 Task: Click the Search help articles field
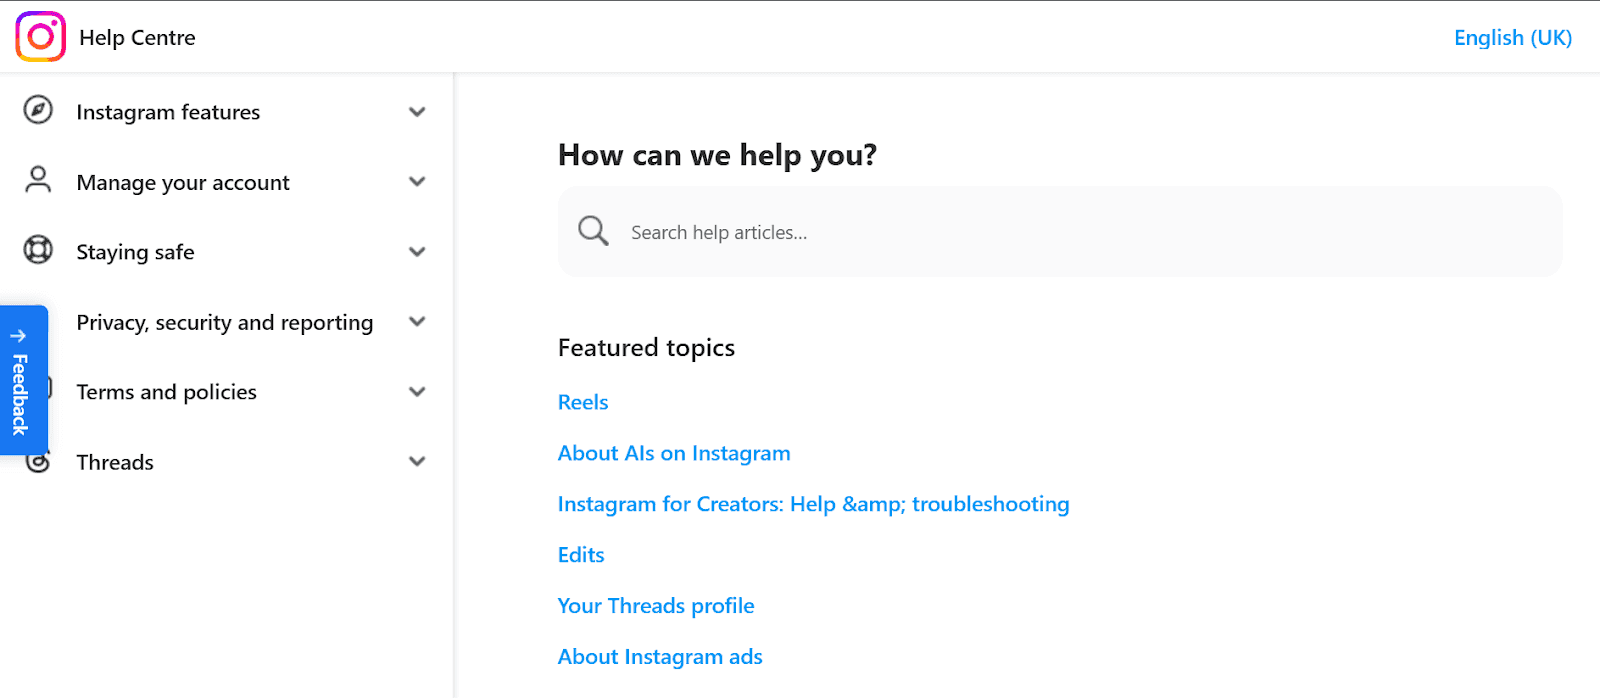click(x=1060, y=232)
